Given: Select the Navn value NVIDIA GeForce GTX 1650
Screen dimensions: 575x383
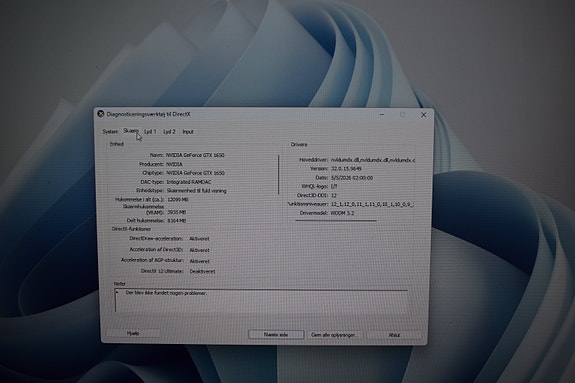Looking at the screenshot, I should [x=195, y=155].
